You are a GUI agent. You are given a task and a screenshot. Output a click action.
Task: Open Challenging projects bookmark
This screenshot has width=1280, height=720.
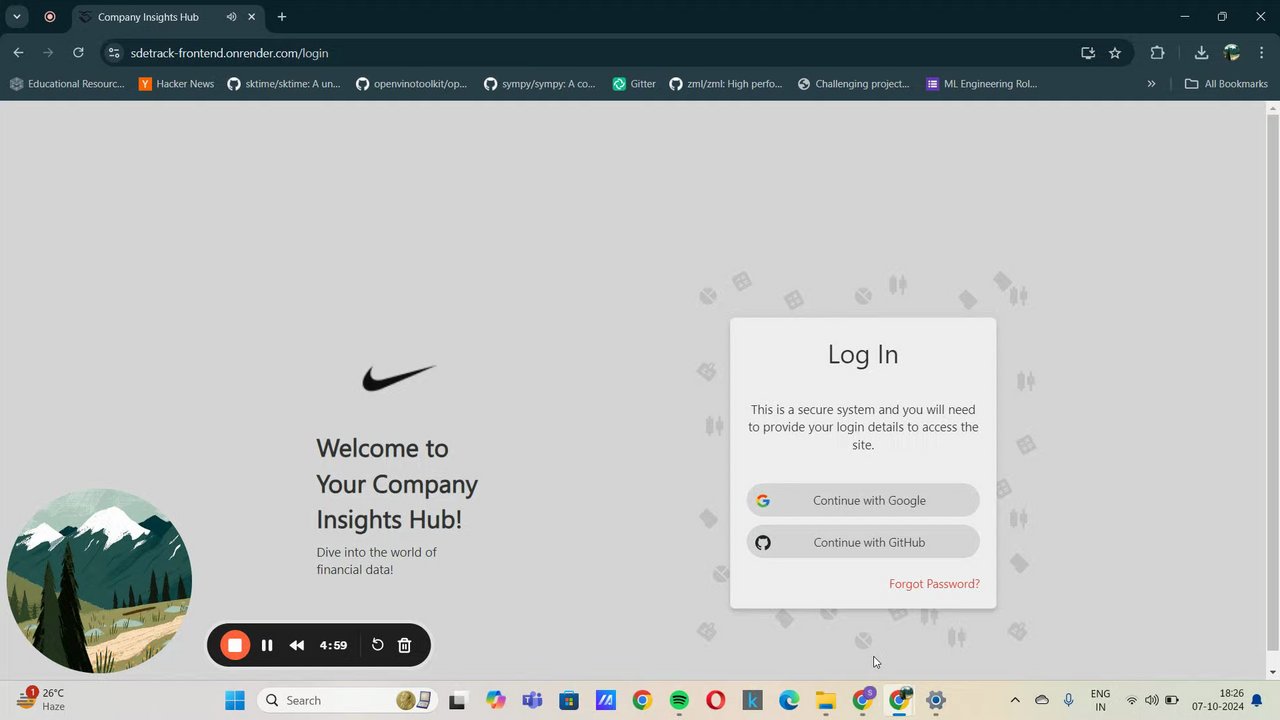point(854,84)
